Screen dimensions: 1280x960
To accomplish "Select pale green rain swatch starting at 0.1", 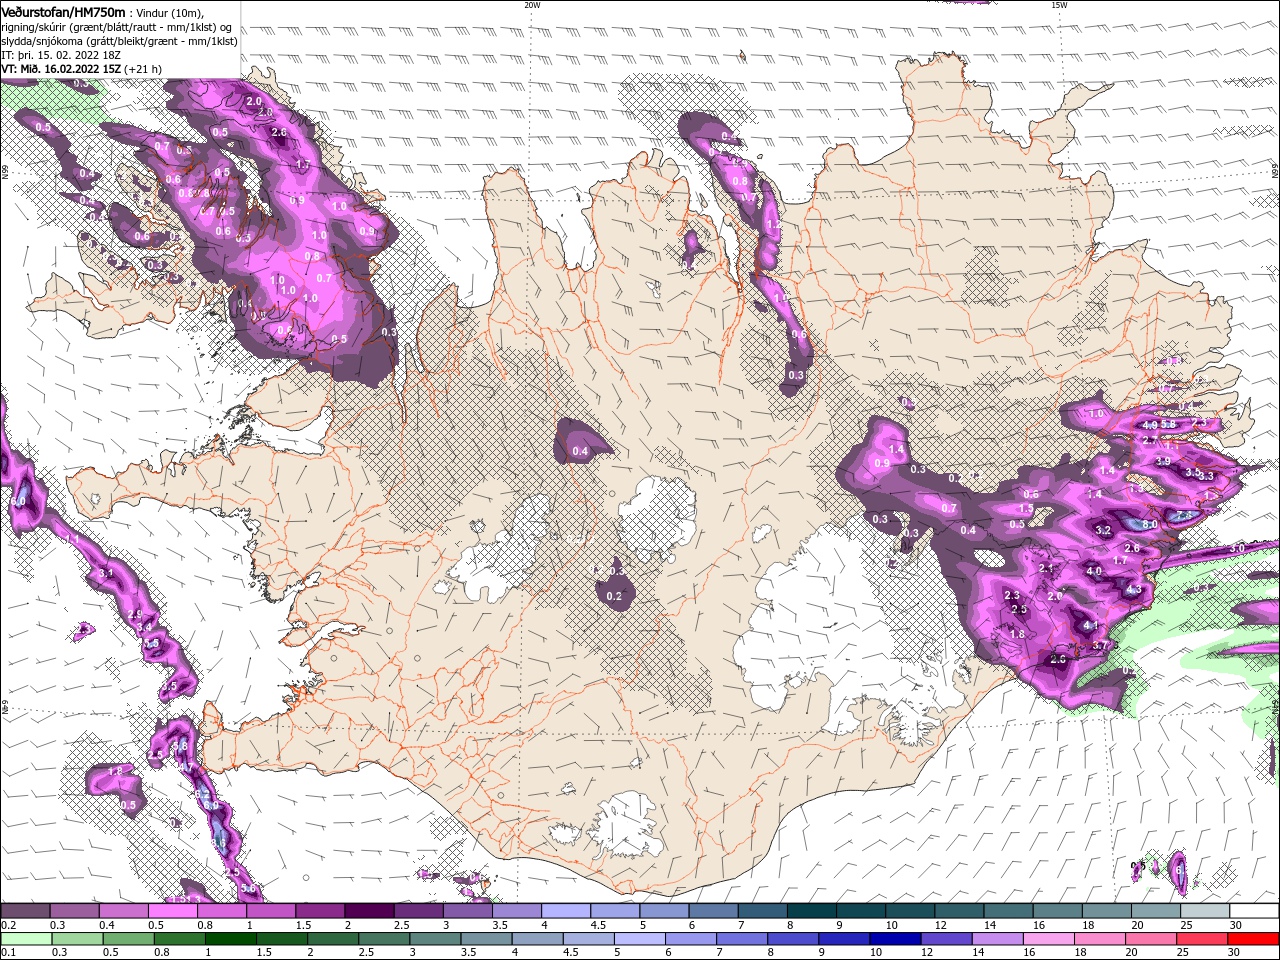I will pos(25,939).
